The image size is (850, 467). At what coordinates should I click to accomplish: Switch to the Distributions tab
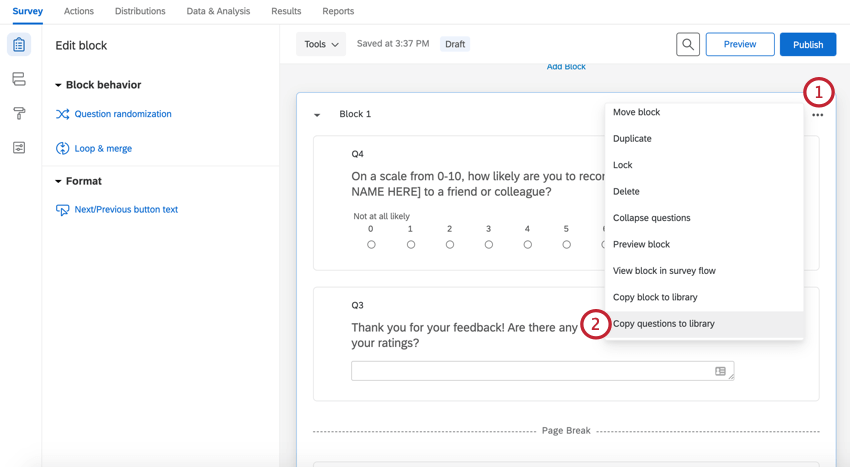pos(140,11)
